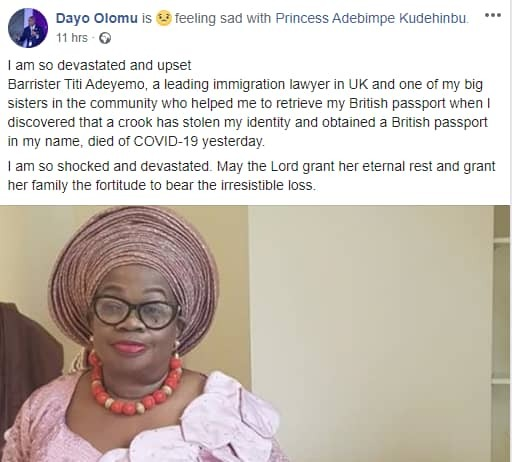Click the name 'Barrister Titi Adeyemo' in post
512x462 pixels.
(x=77, y=84)
